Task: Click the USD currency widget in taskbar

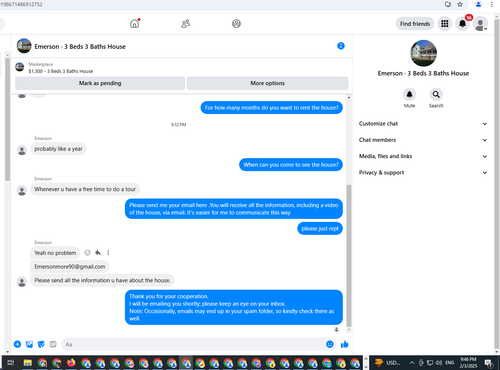Action: 388,363
